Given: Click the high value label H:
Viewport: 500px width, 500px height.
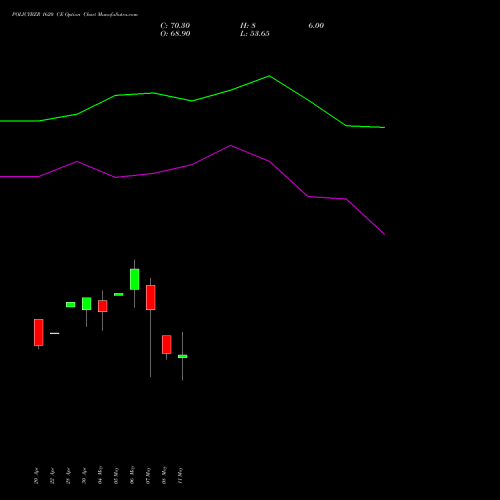Looking at the screenshot, I should tap(248, 26).
